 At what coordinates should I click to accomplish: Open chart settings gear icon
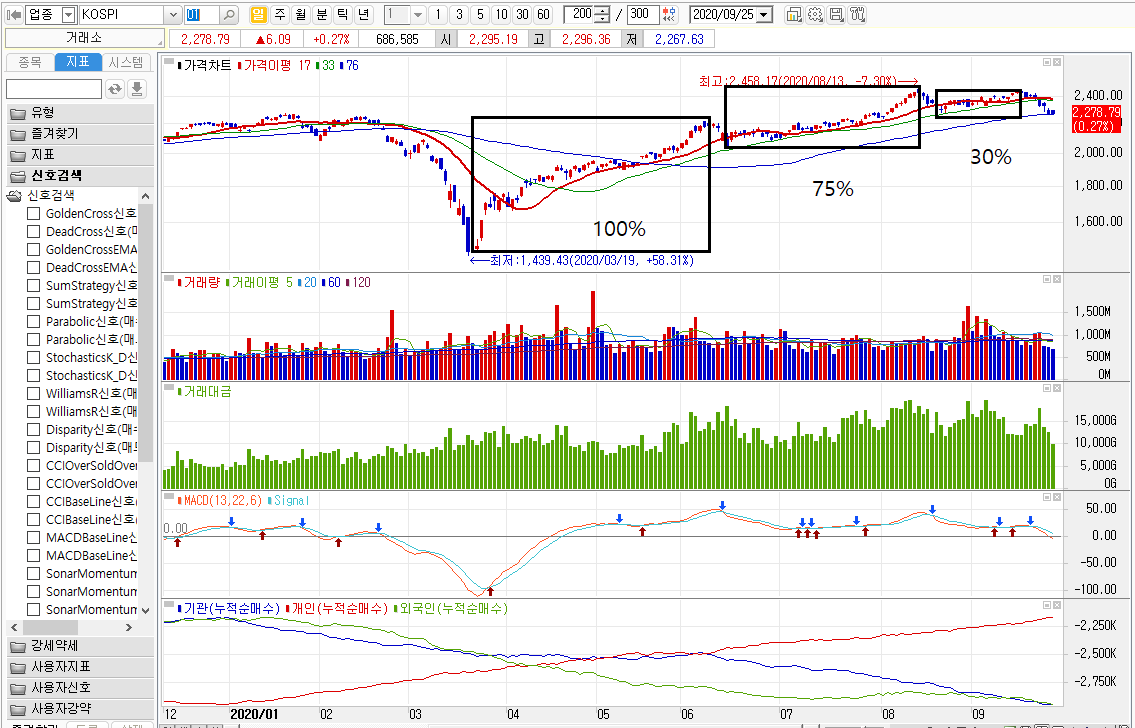tap(815, 14)
